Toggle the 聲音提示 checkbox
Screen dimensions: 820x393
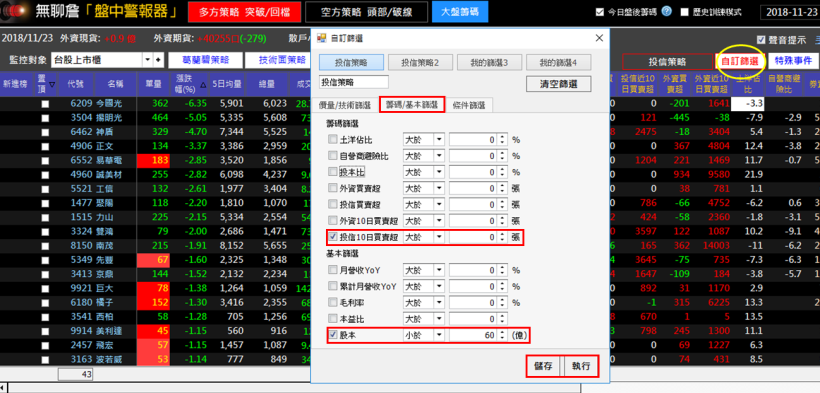point(761,40)
